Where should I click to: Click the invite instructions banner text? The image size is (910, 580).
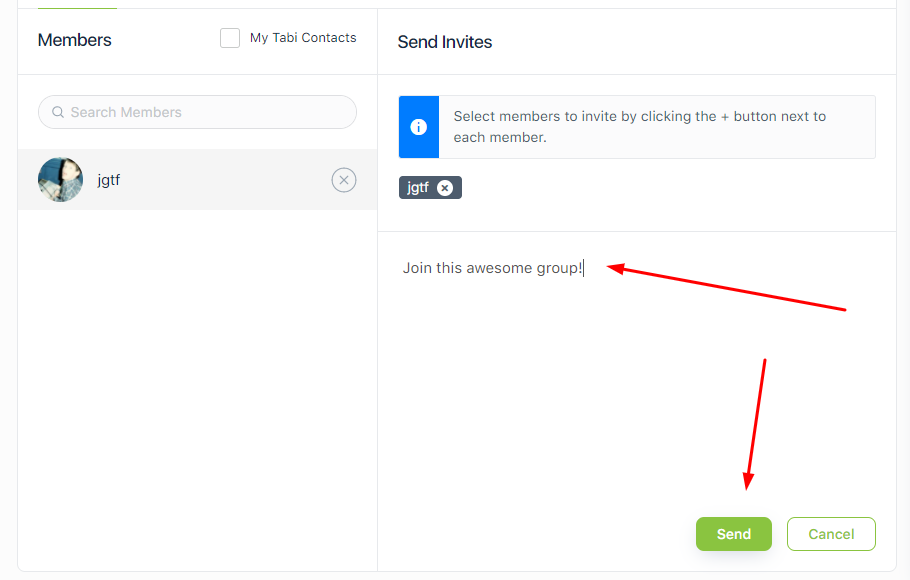640,127
